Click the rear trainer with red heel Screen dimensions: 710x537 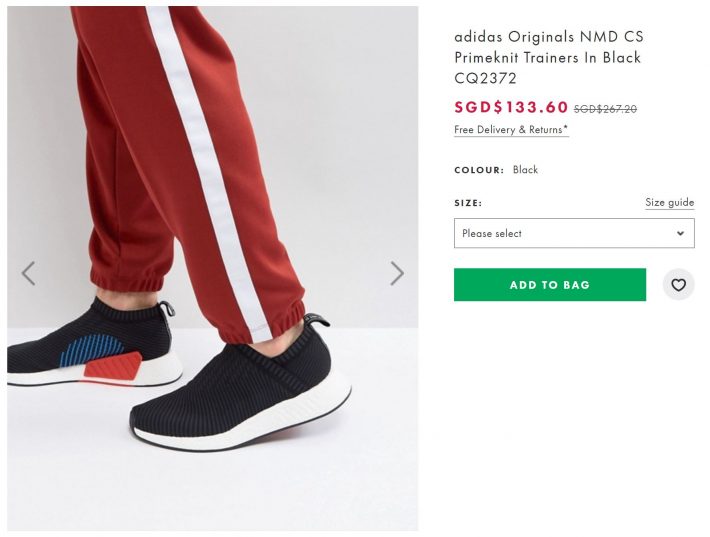(x=80, y=345)
